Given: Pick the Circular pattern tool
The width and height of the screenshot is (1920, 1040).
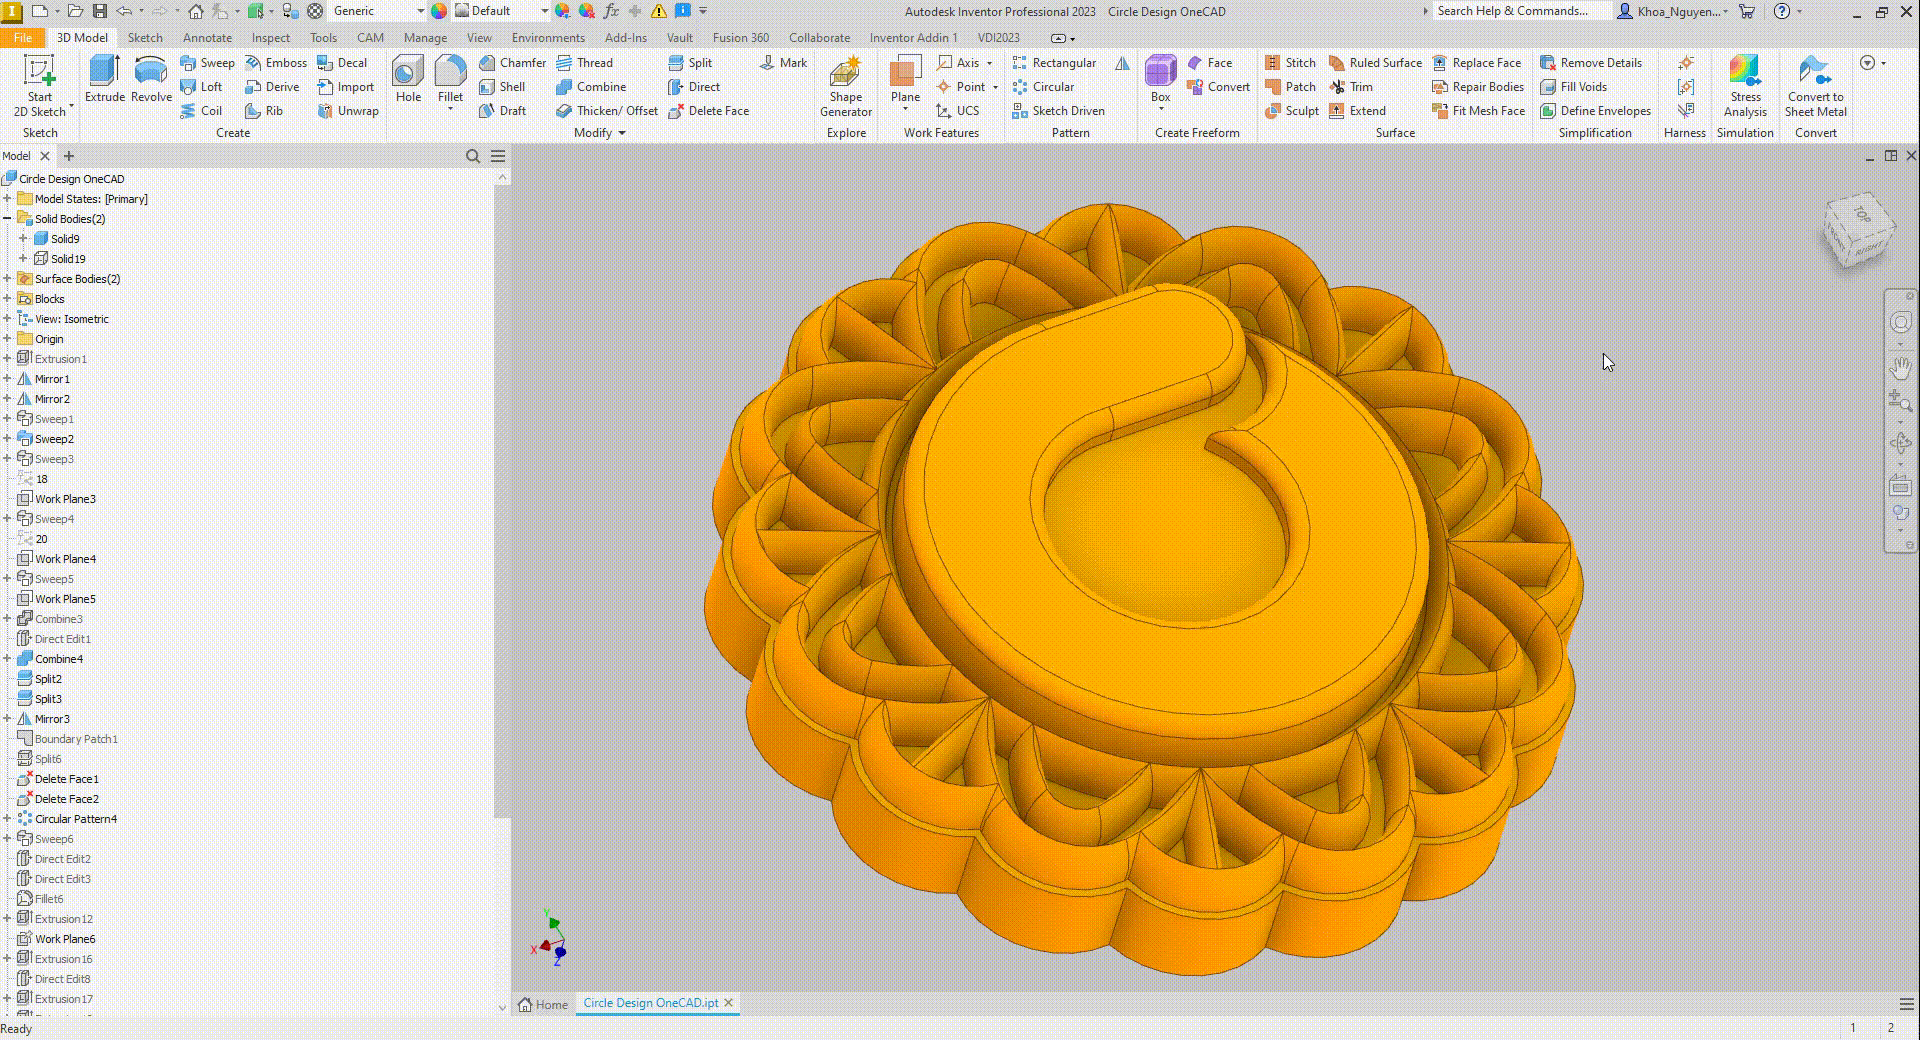Looking at the screenshot, I should pos(1042,86).
